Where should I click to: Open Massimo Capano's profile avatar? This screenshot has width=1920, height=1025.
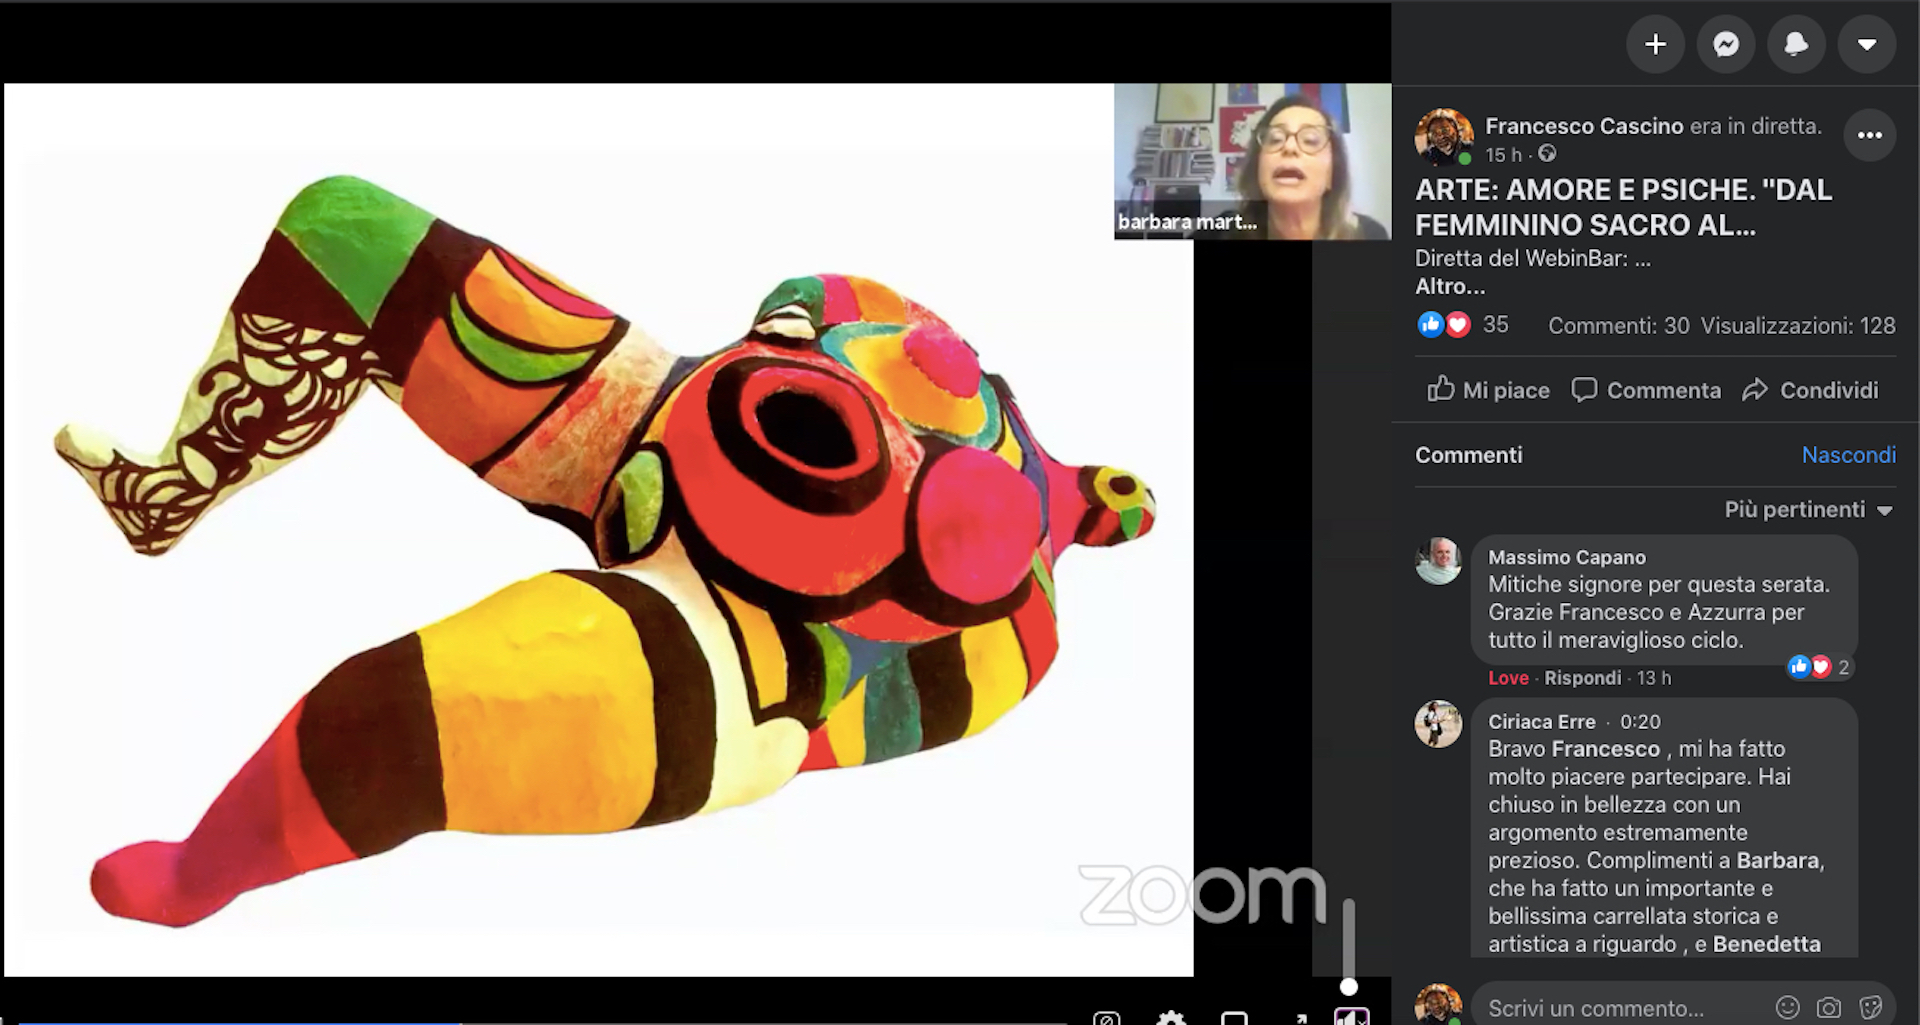click(1438, 561)
